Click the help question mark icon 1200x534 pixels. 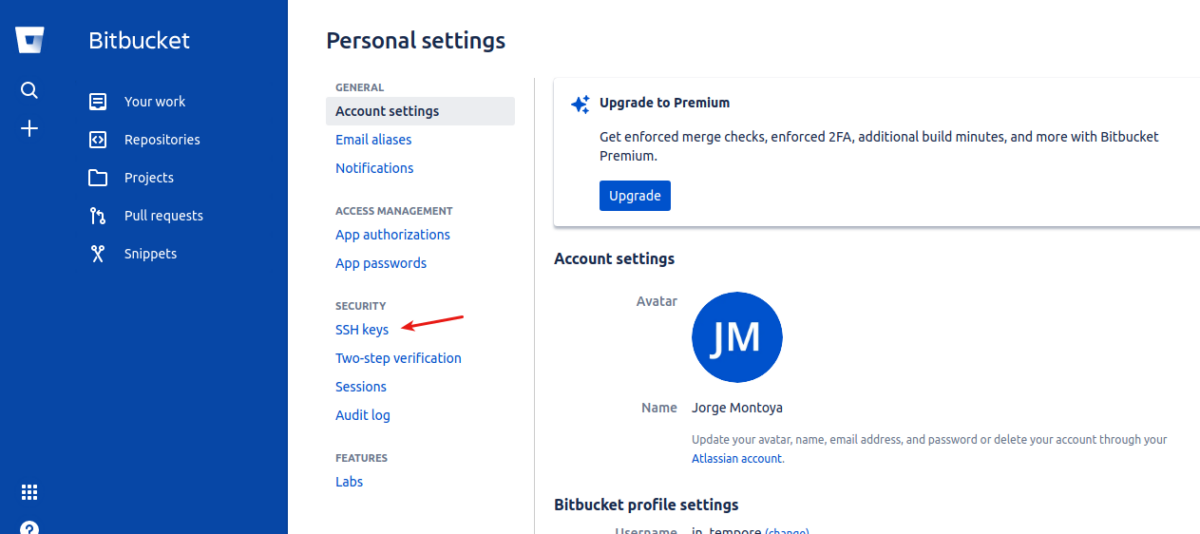[30, 527]
